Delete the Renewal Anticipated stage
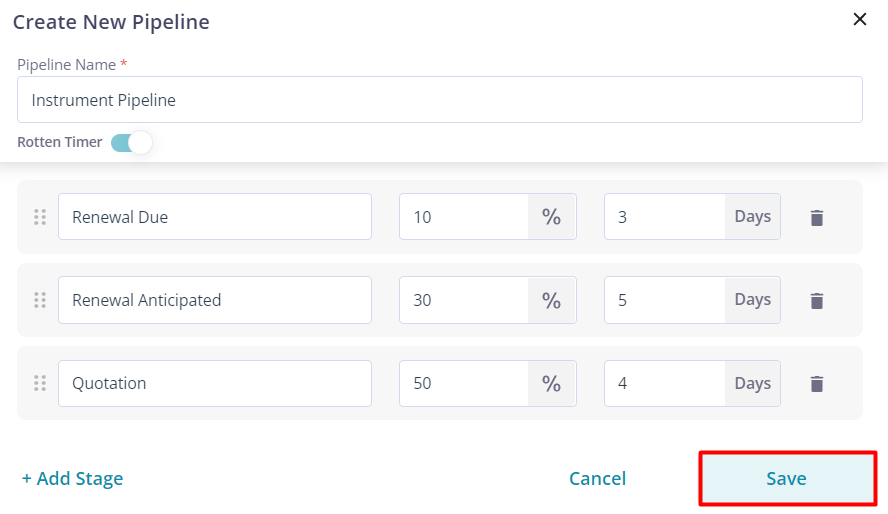This screenshot has width=888, height=514. point(817,300)
